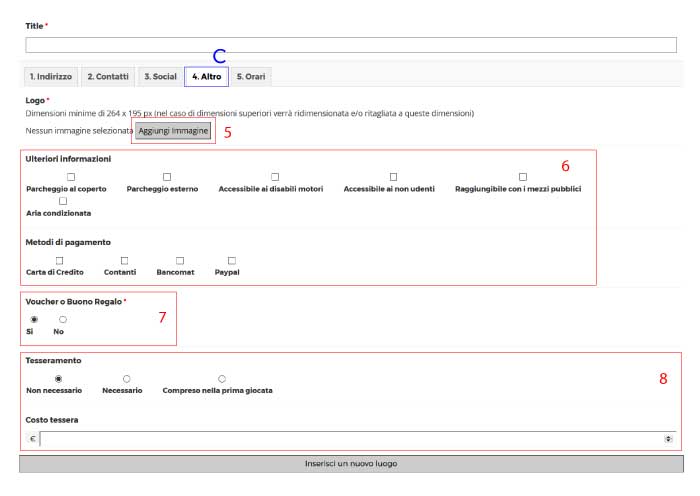Screen dimensions: 700x496
Task: Pick Compreso nella prima giocata option
Action: (x=222, y=379)
